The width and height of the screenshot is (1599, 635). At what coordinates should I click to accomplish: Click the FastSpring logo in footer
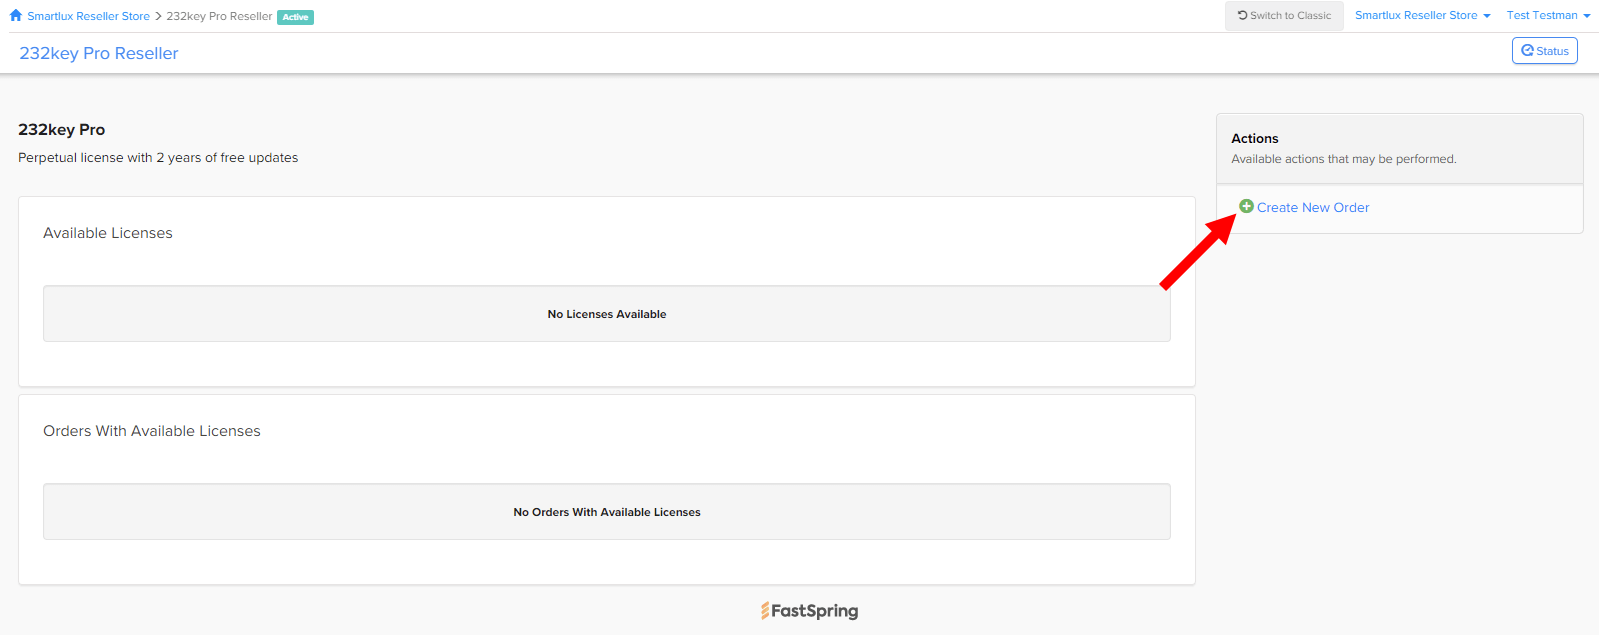point(809,610)
